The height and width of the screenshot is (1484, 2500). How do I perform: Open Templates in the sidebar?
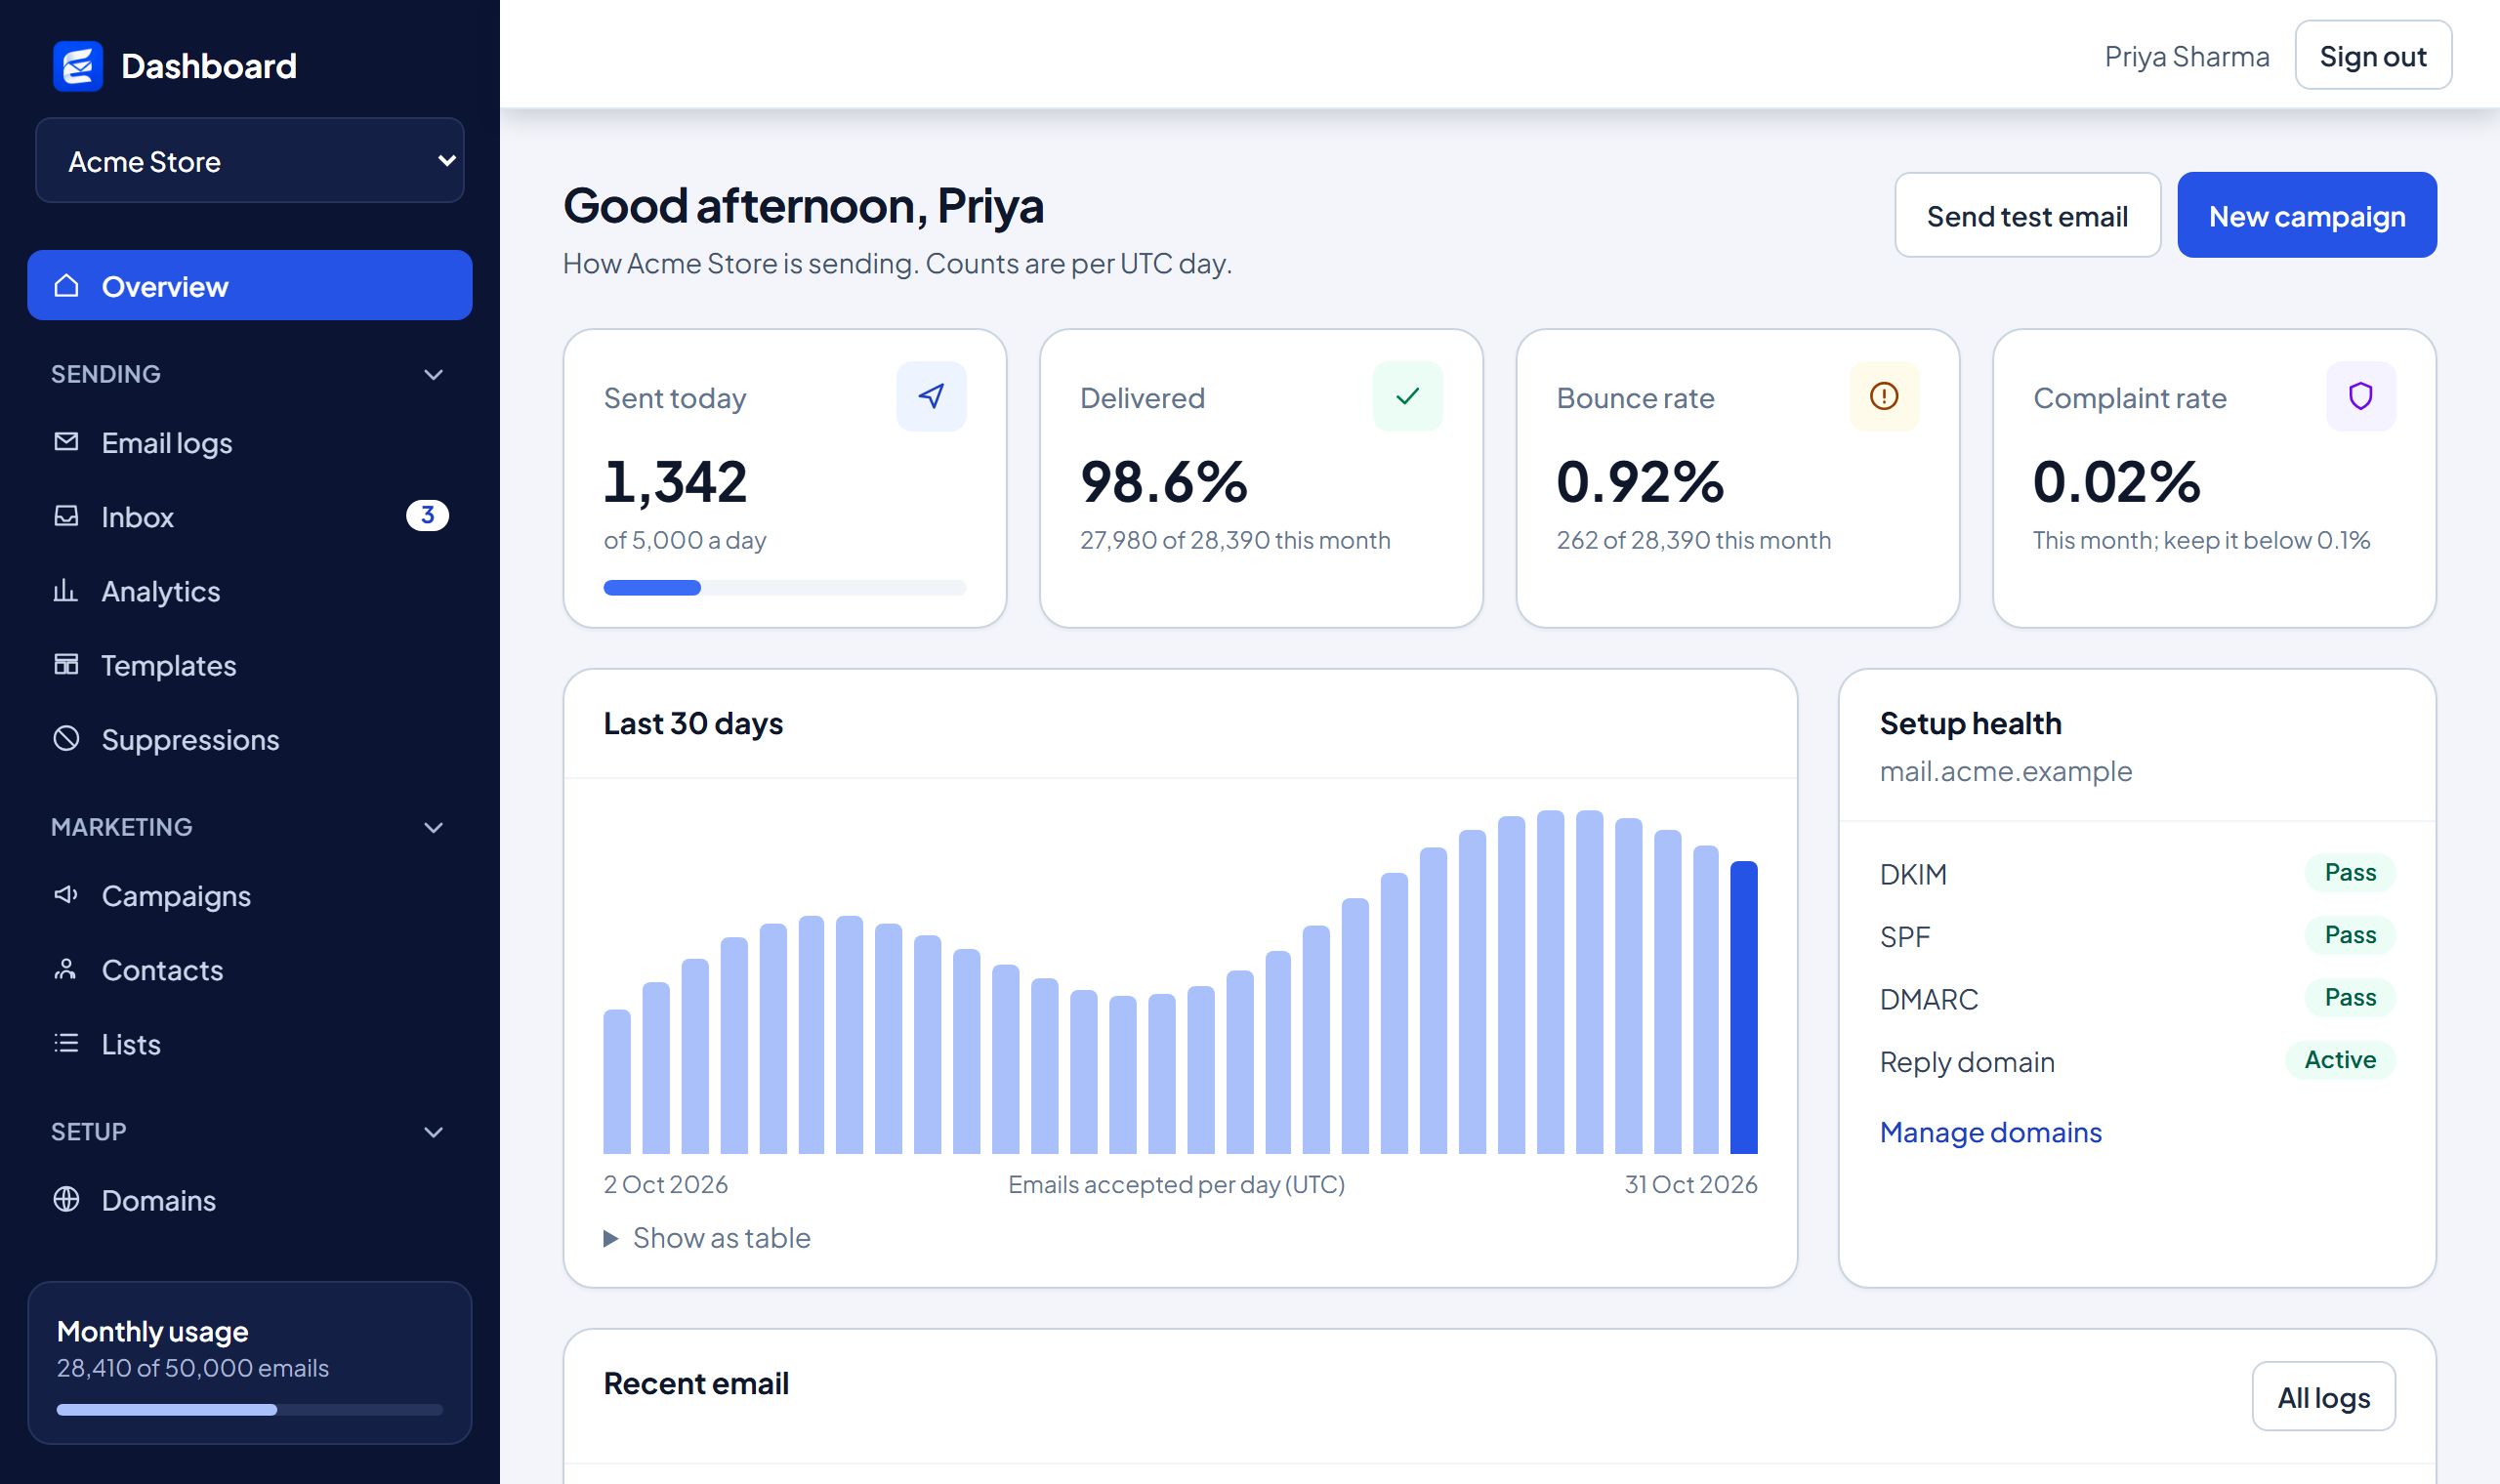click(249, 665)
